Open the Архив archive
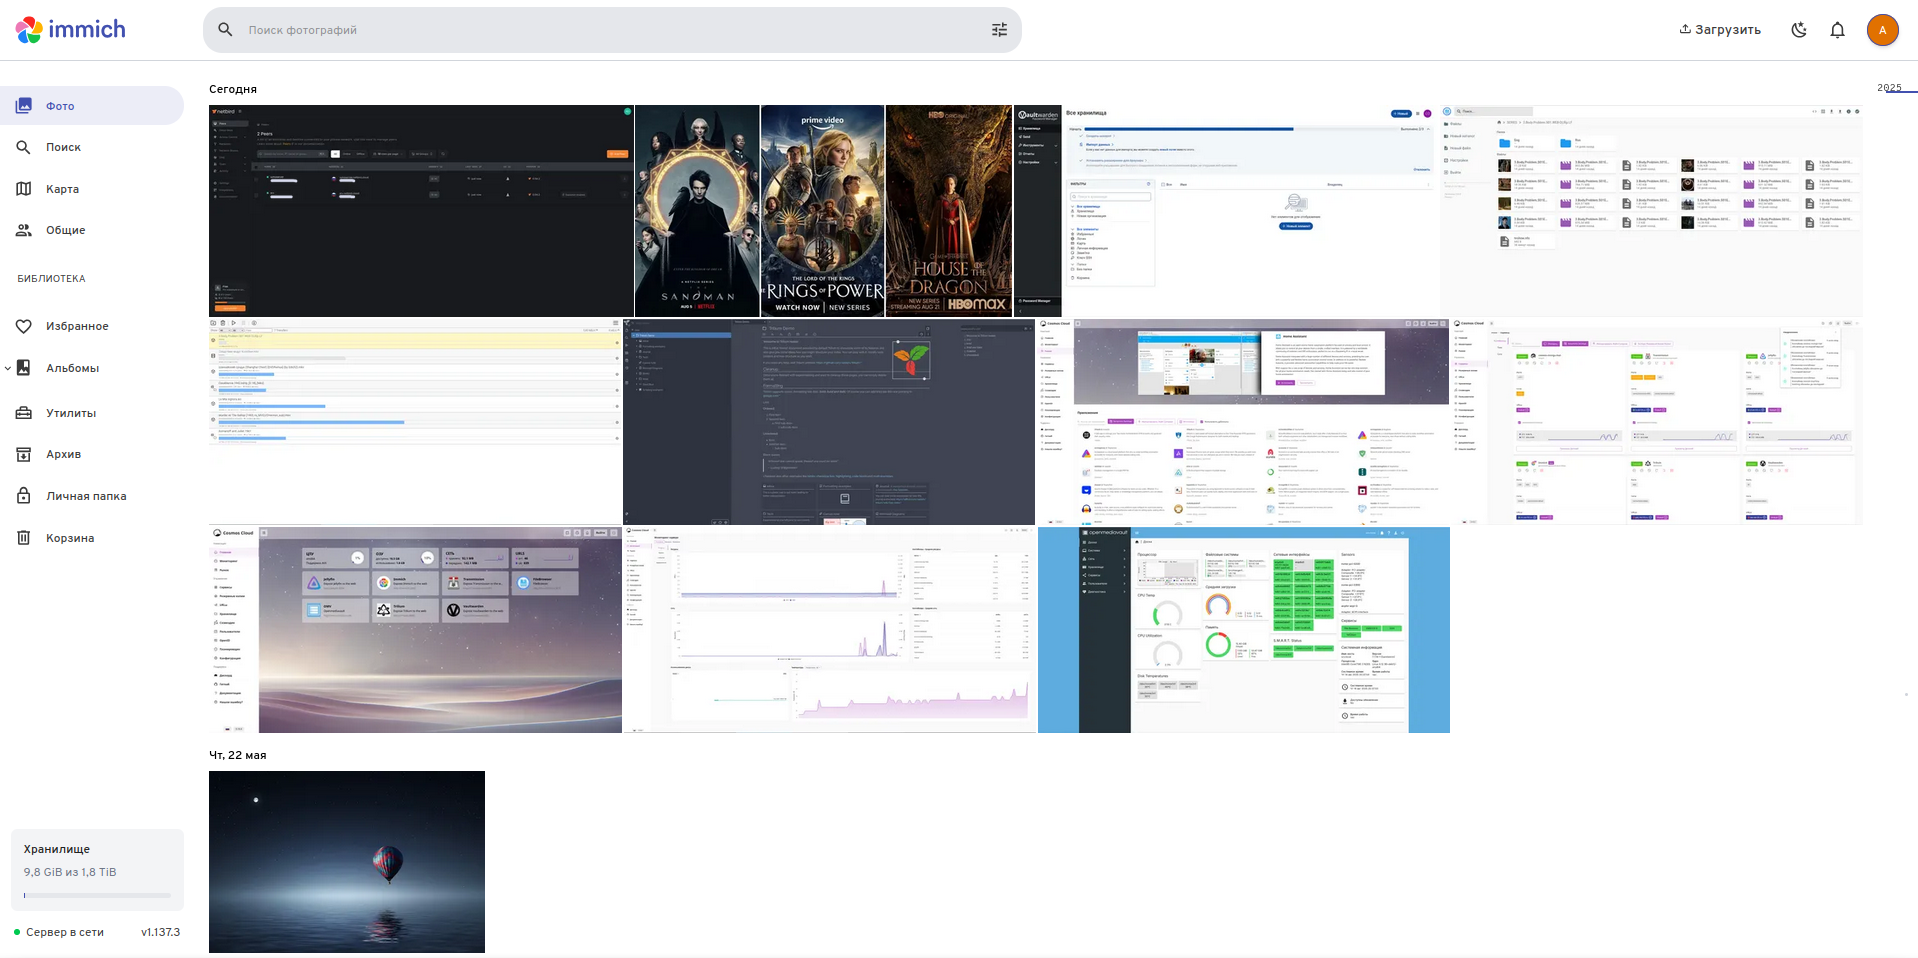This screenshot has height=958, width=1918. point(63,454)
